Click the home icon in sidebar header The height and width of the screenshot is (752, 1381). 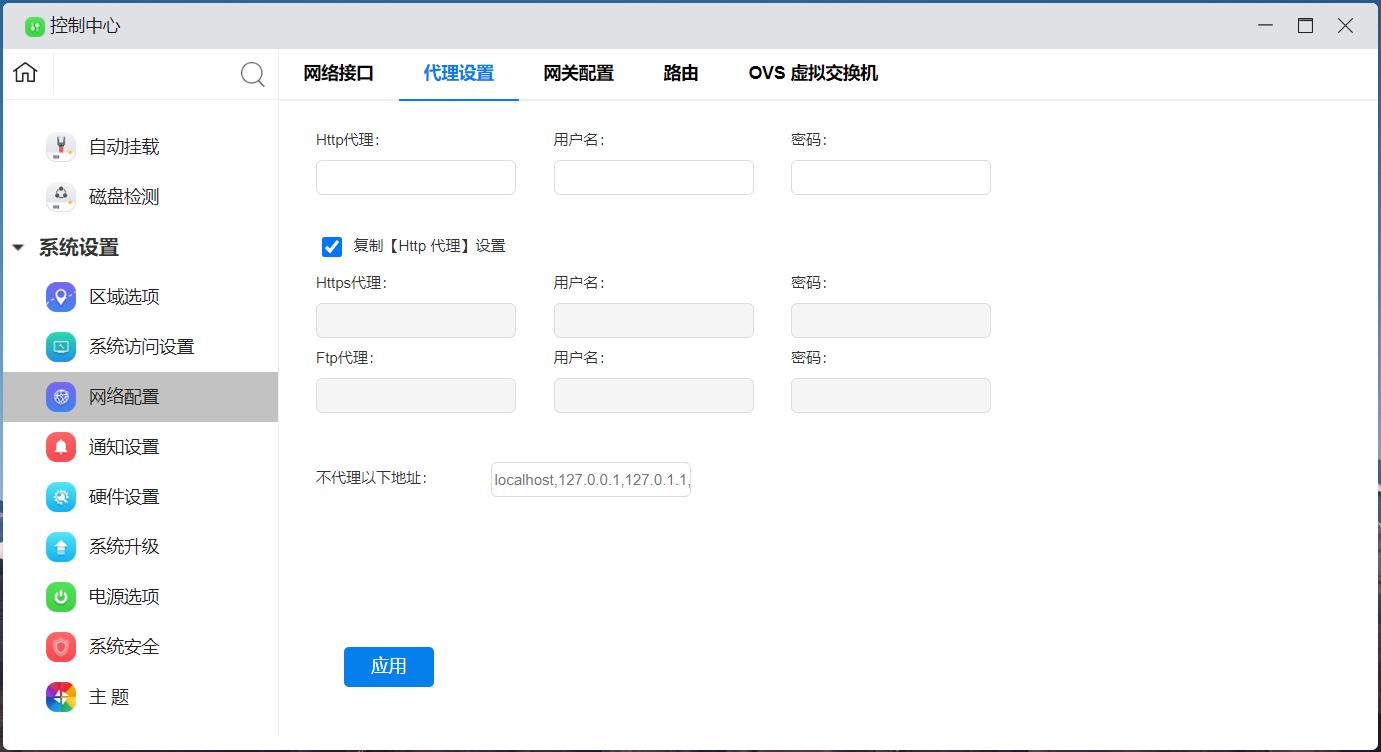(25, 73)
